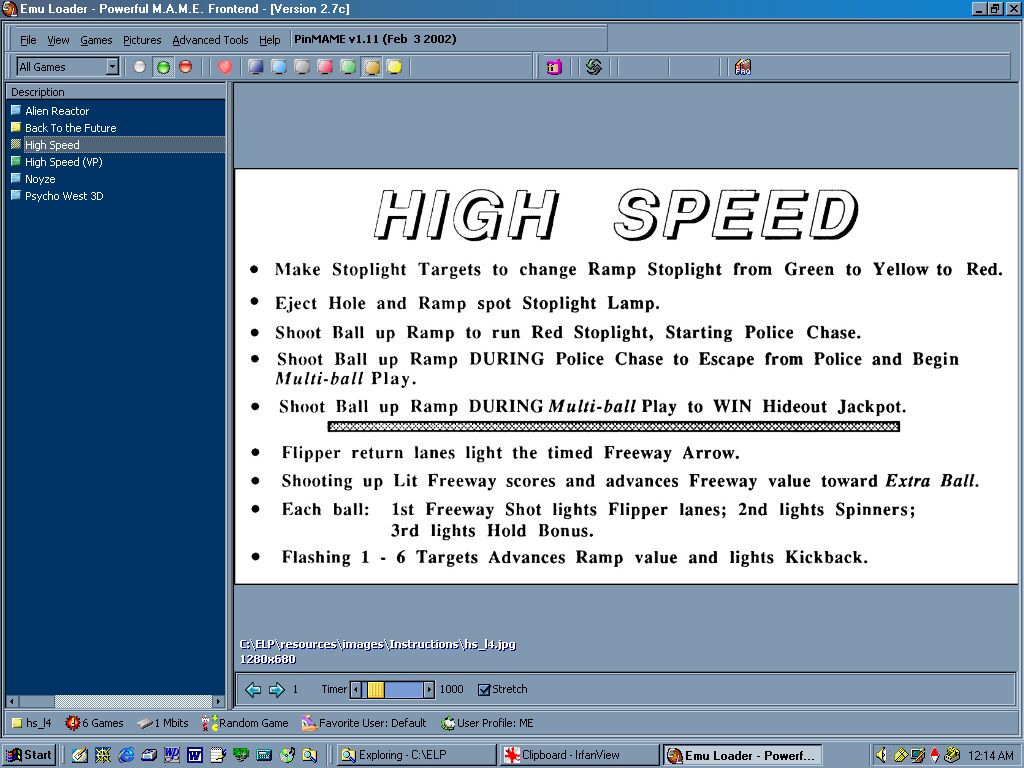This screenshot has width=1024, height=768.
Task: Click the light blue monitor toolbar icon
Action: (x=279, y=67)
